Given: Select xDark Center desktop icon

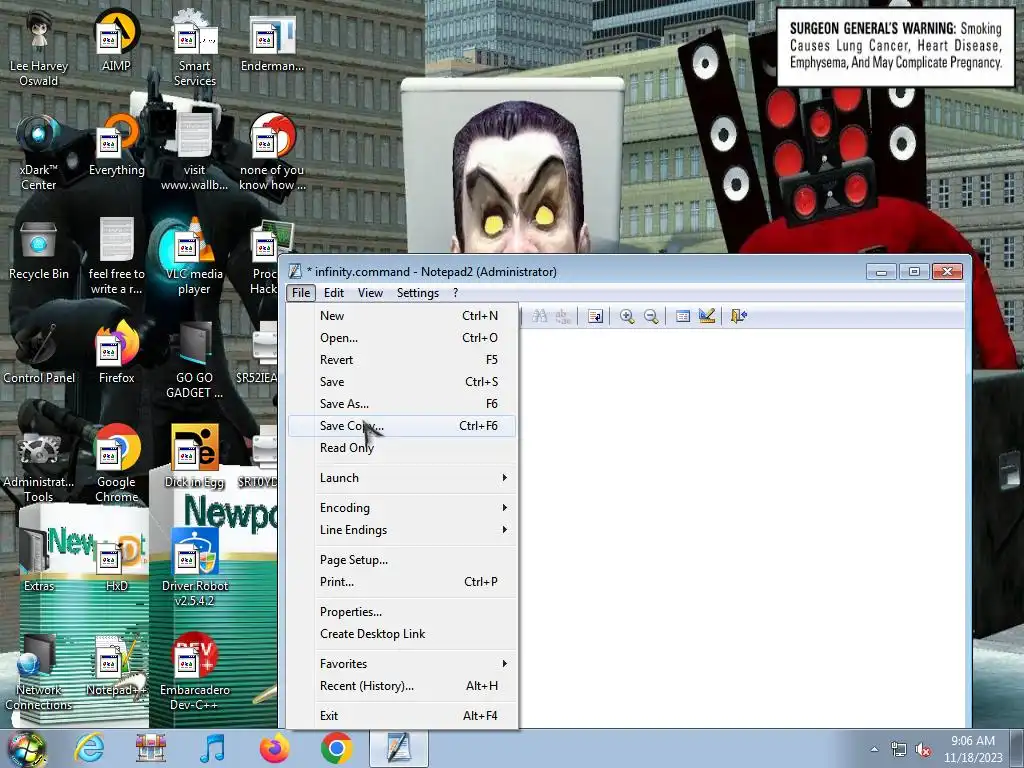Looking at the screenshot, I should (39, 153).
